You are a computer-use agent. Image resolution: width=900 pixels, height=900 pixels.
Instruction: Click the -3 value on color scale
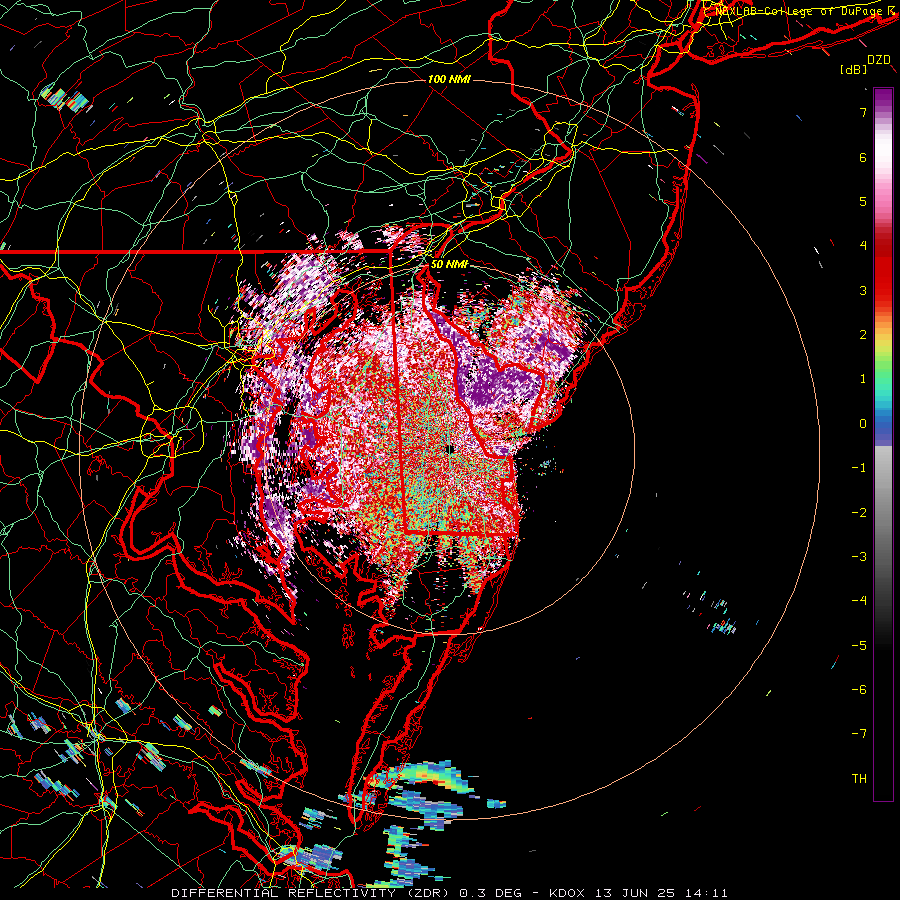point(859,556)
